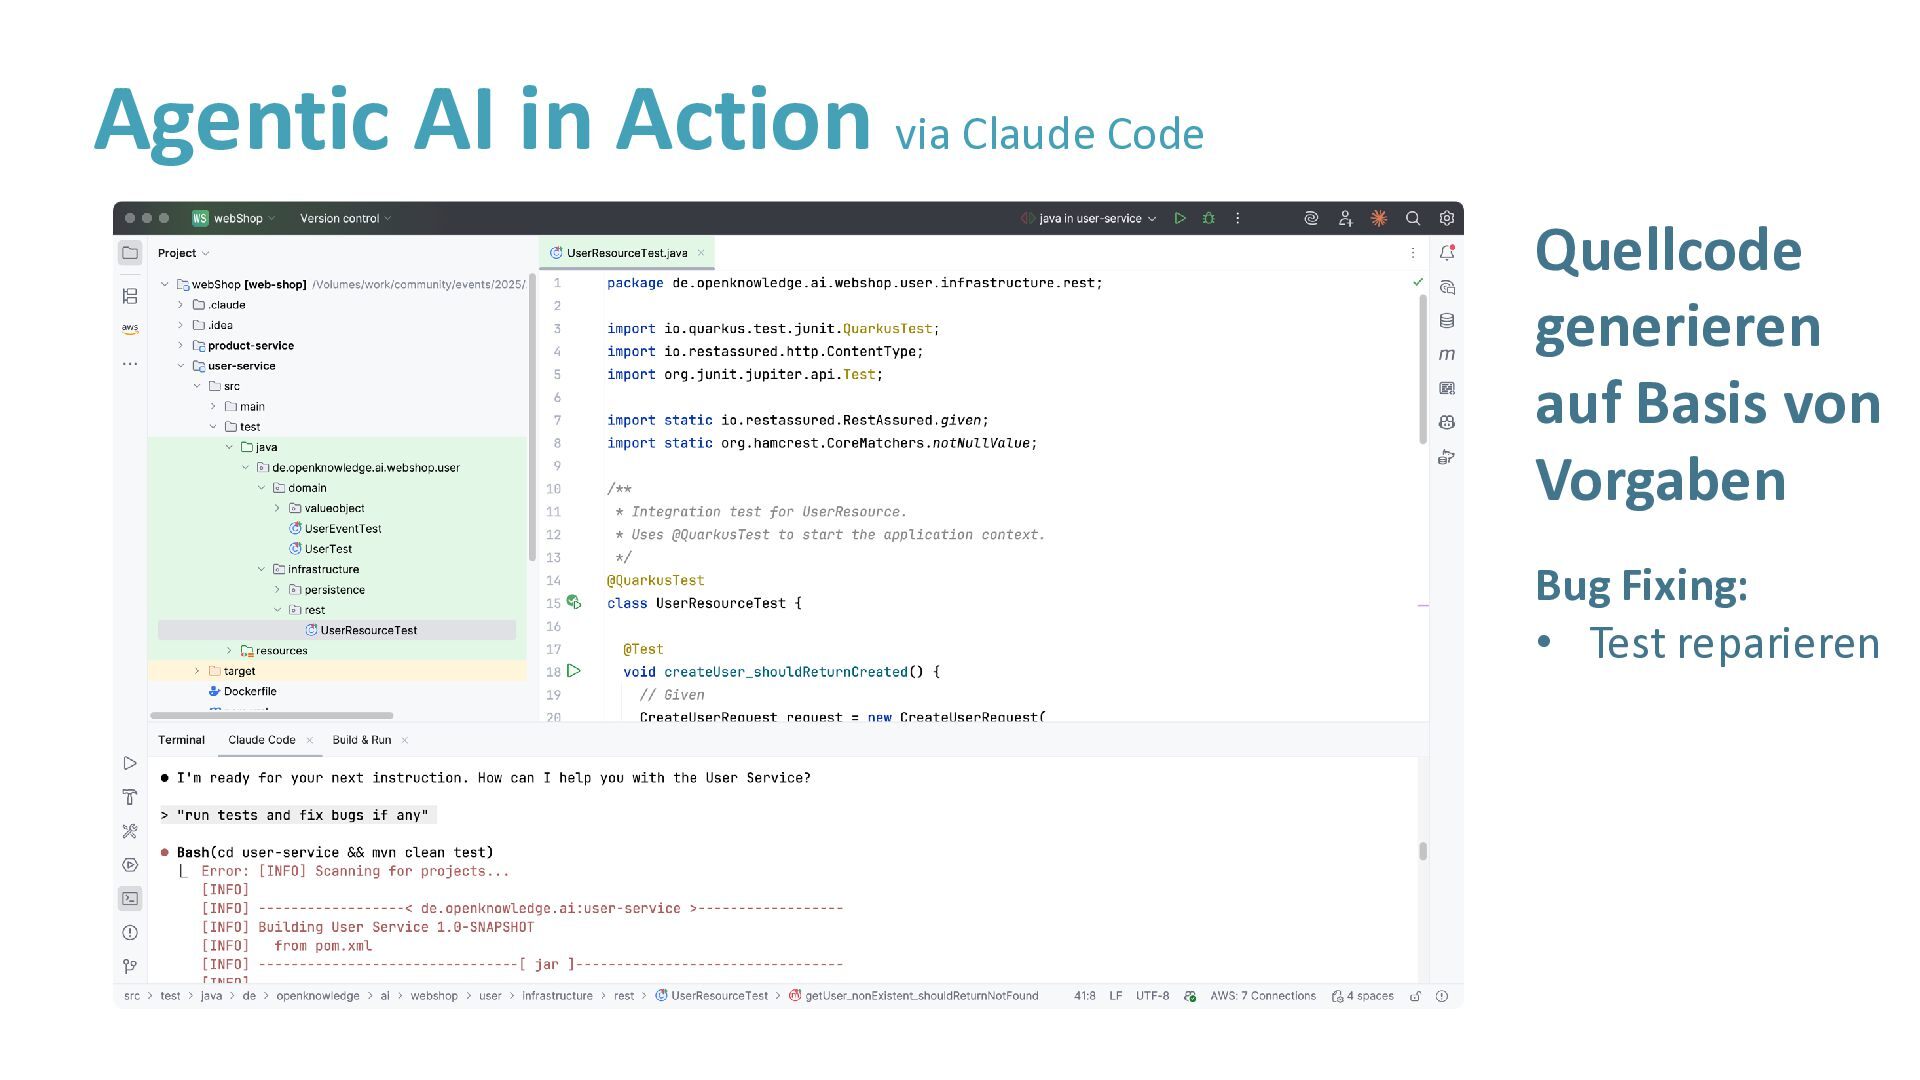This screenshot has width=1920, height=1080.
Task: Open IDE settings gear icon
Action: point(1446,218)
